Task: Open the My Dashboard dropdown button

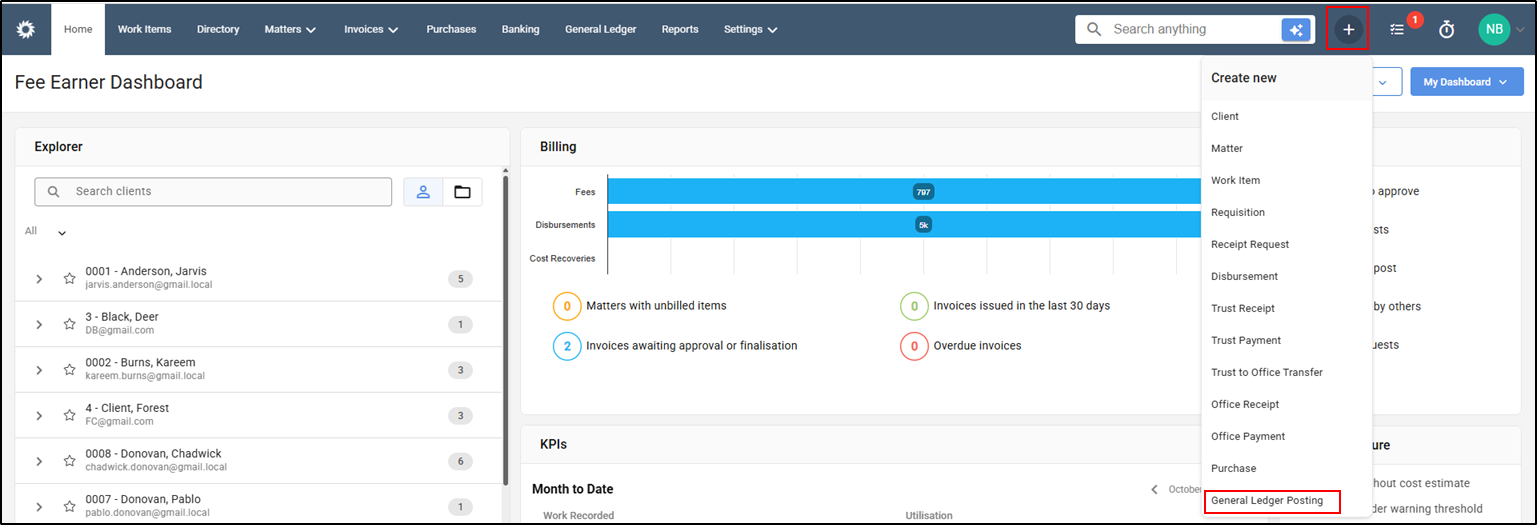Action: [1467, 82]
